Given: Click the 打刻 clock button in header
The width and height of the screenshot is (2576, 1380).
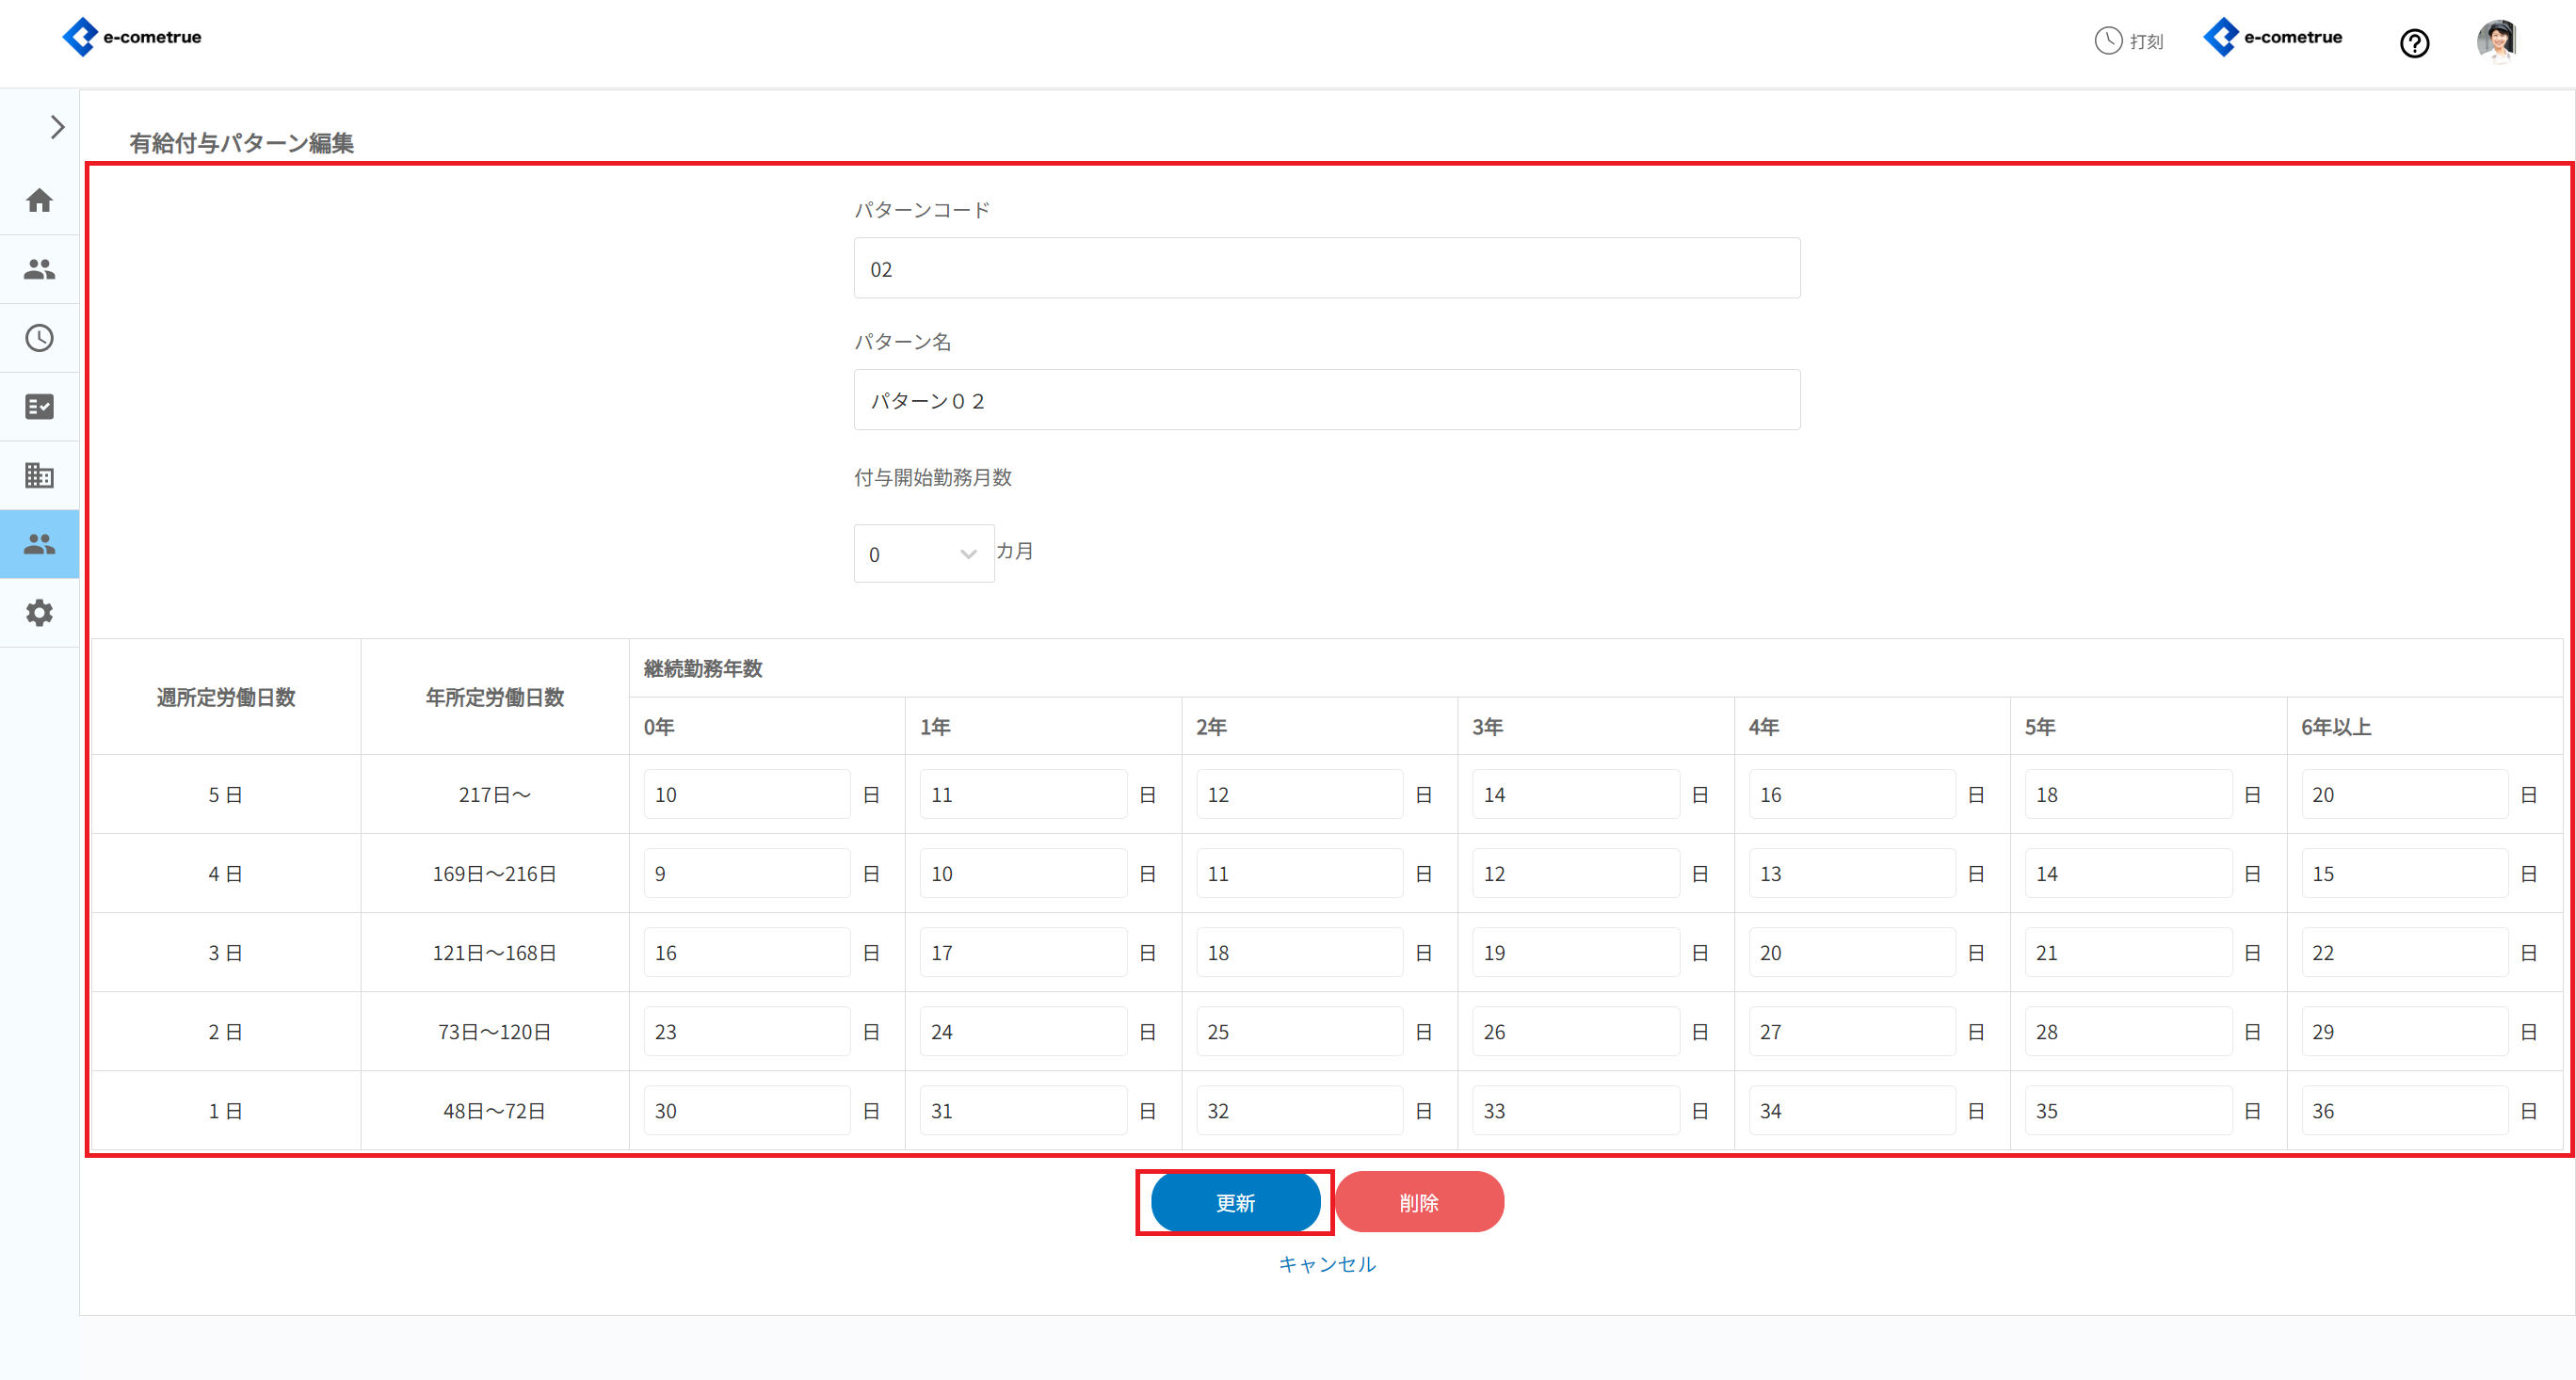Looking at the screenshot, I should [2129, 41].
